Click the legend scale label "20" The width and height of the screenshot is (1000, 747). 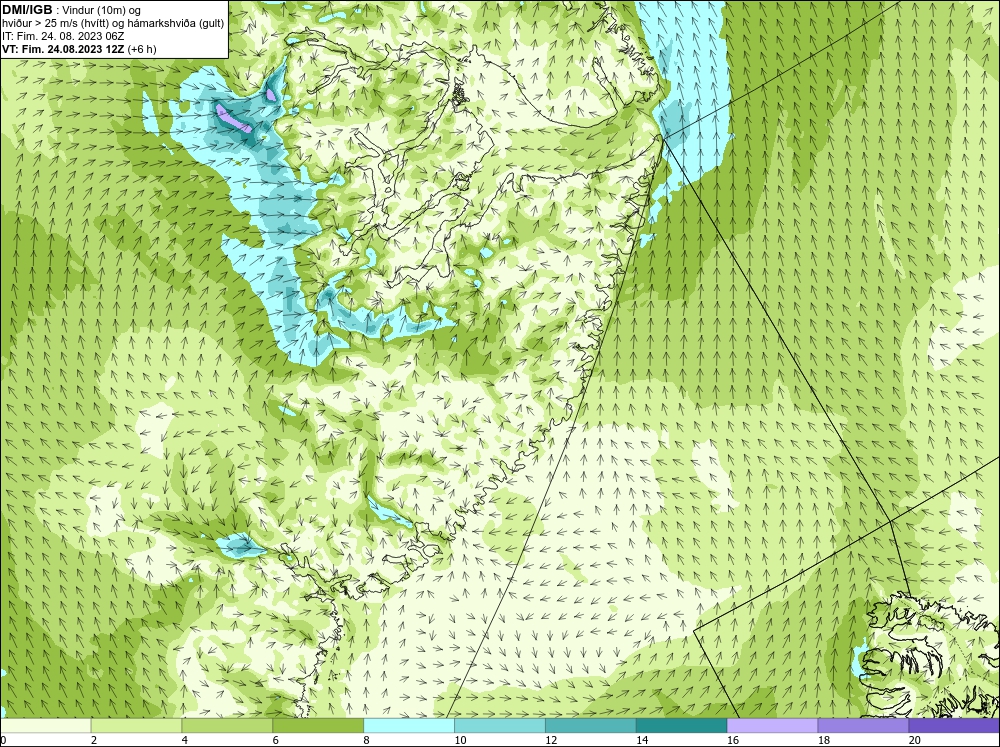click(x=915, y=740)
